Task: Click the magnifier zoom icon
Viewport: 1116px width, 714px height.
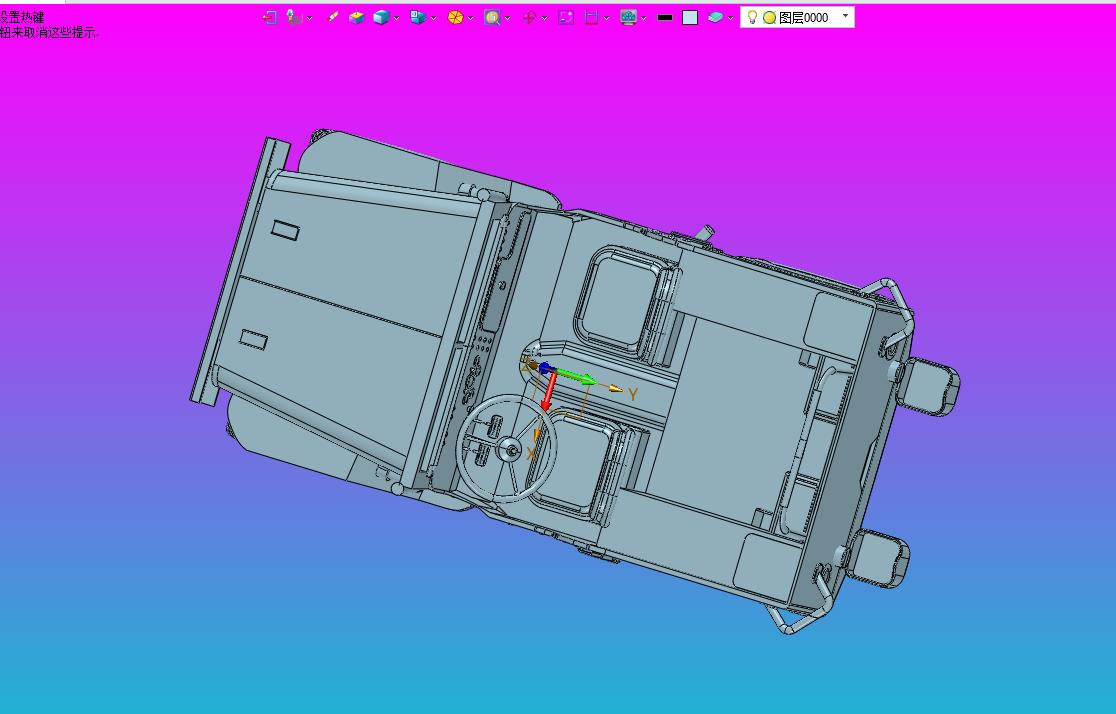Action: (492, 18)
